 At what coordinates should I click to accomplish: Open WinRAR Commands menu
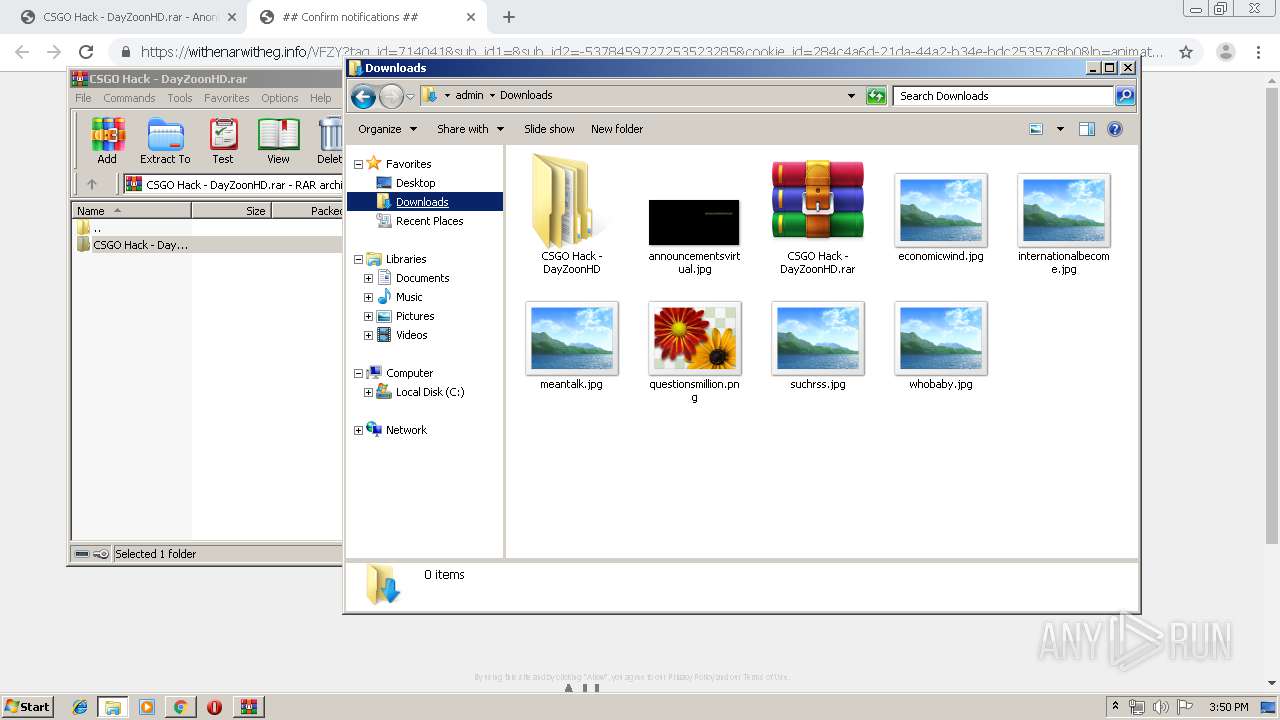tap(129, 98)
